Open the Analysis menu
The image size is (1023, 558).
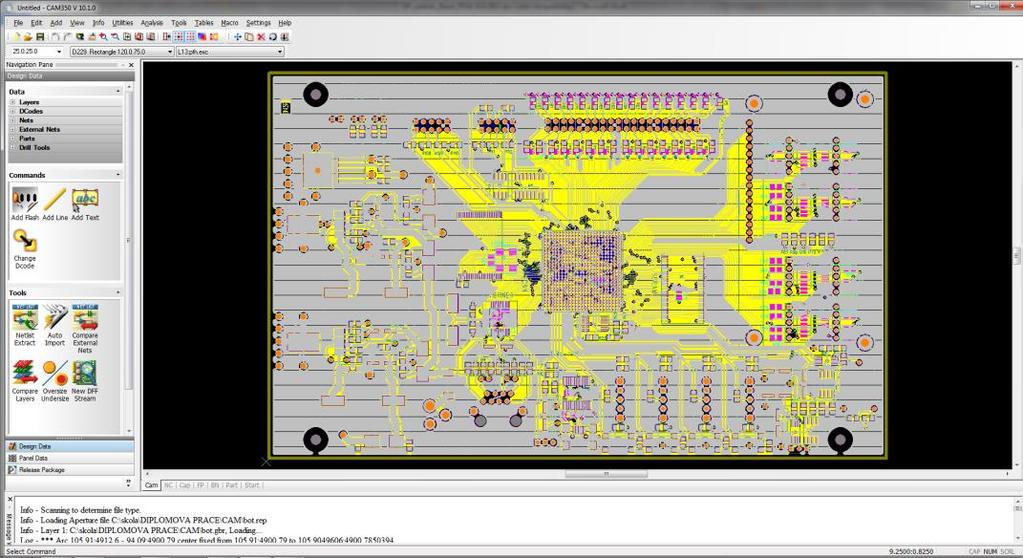pos(152,23)
